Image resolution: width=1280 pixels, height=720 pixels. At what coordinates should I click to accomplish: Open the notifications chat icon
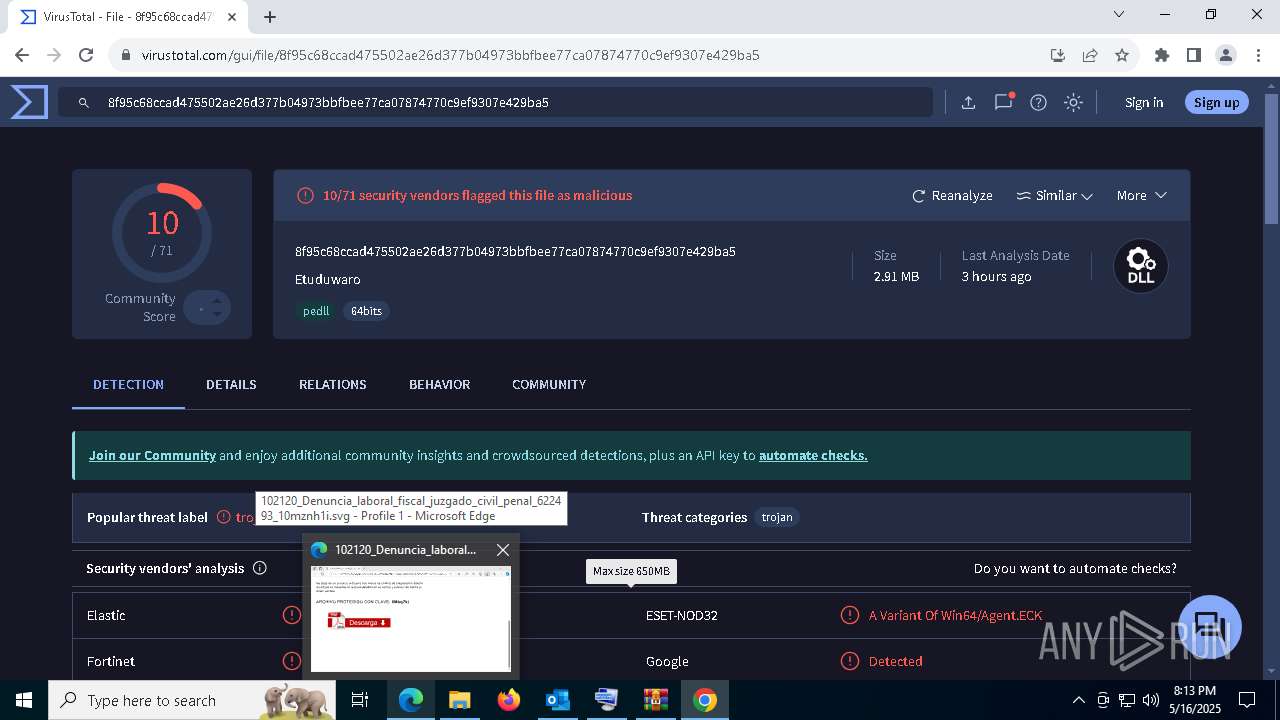(x=1003, y=102)
